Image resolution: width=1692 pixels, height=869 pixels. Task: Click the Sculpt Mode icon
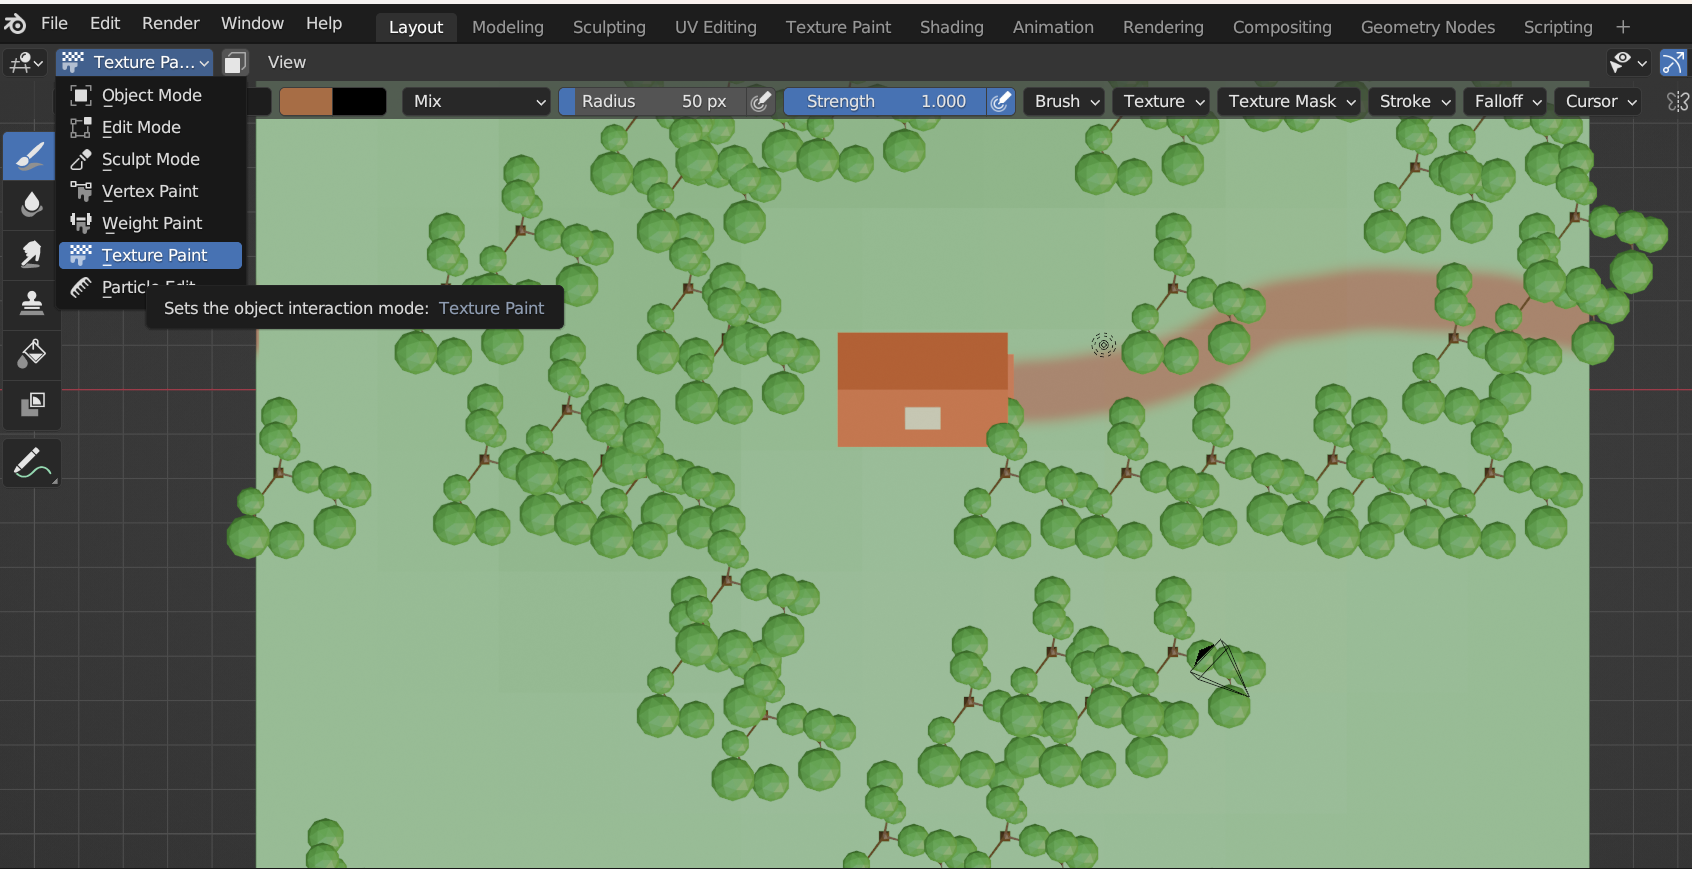pos(81,159)
